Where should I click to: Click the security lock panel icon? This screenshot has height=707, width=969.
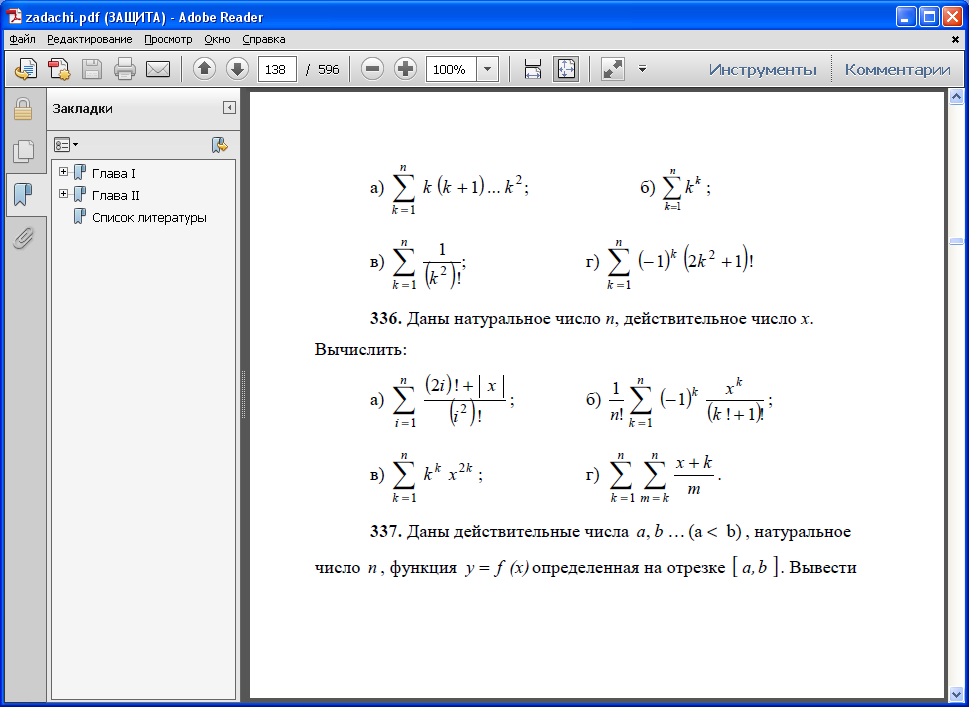(23, 109)
